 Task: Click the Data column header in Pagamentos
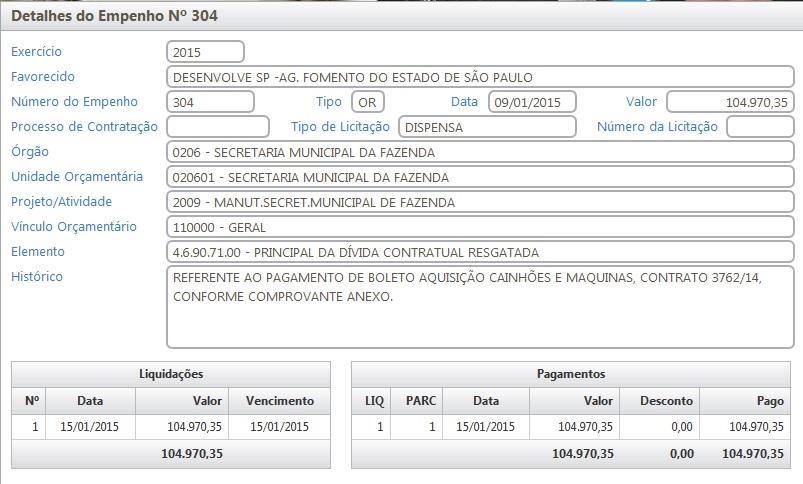(x=486, y=401)
